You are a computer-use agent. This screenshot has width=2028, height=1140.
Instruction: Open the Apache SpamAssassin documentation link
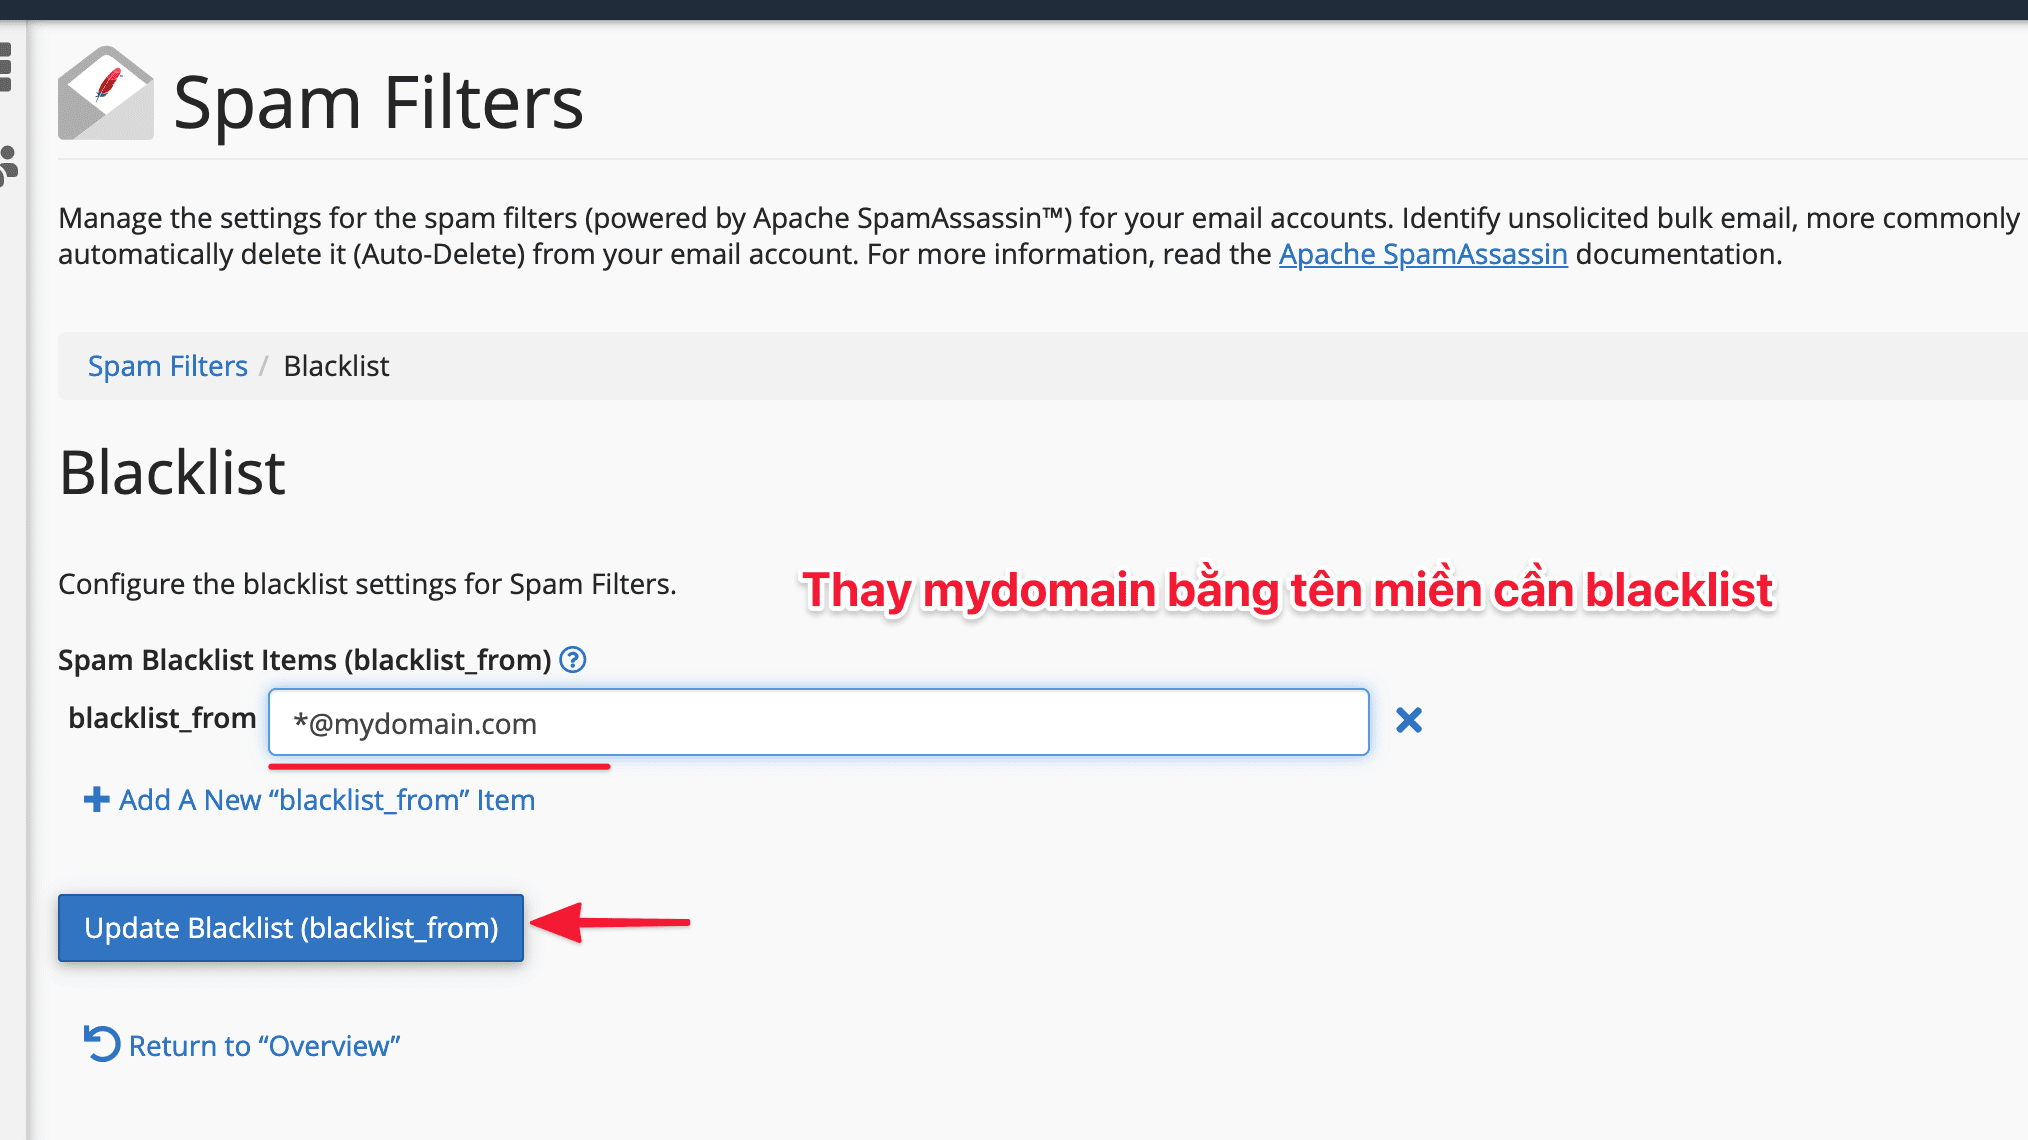(x=1422, y=254)
